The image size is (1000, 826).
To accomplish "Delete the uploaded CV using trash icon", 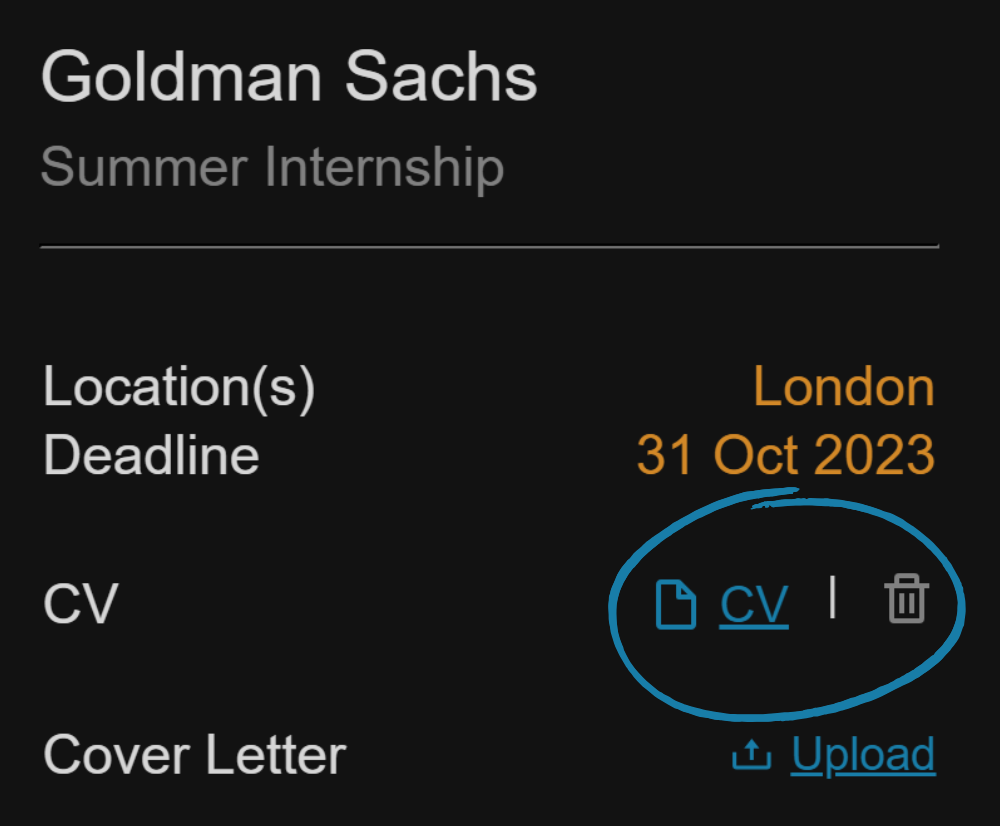I will tap(906, 601).
